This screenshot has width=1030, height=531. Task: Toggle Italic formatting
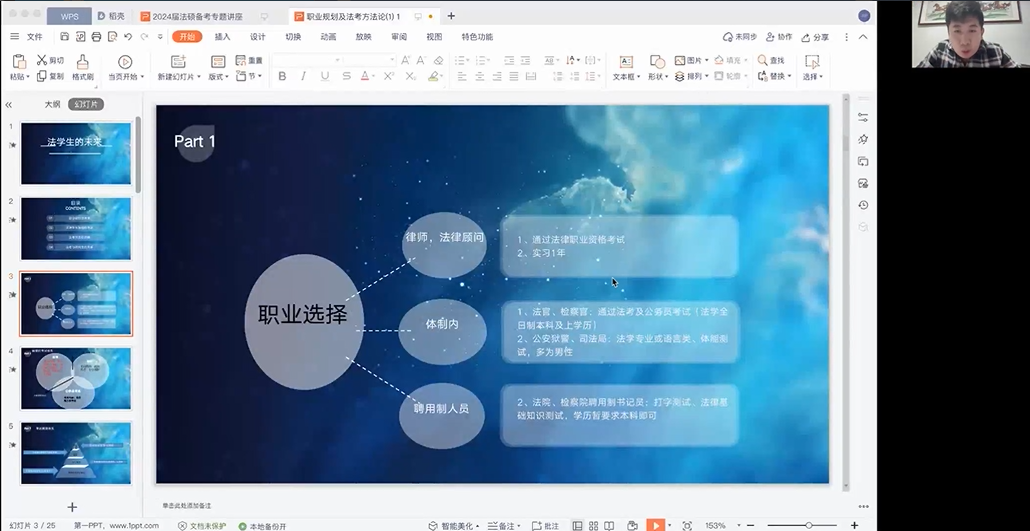304,76
